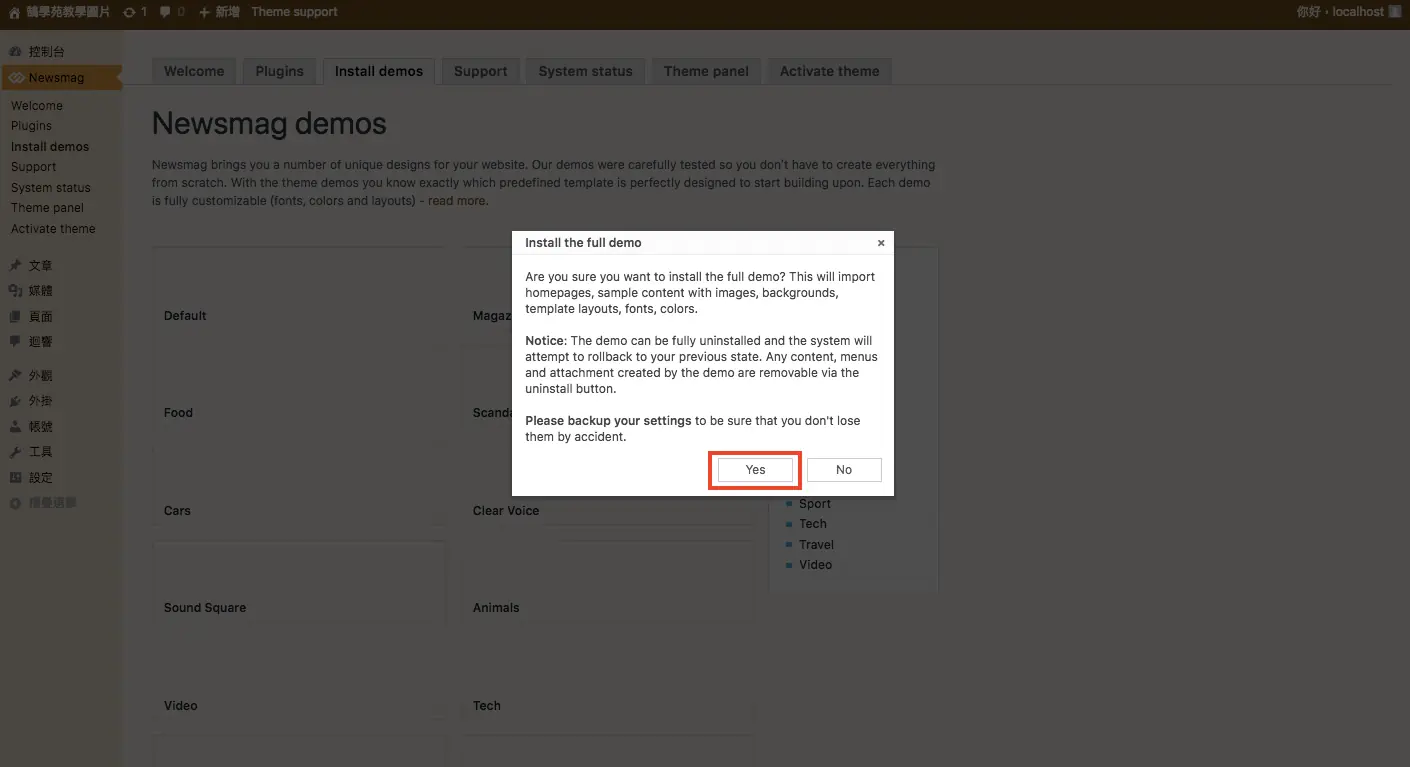Open the 外掛 plugins icon
The image size is (1410, 767).
pos(15,401)
